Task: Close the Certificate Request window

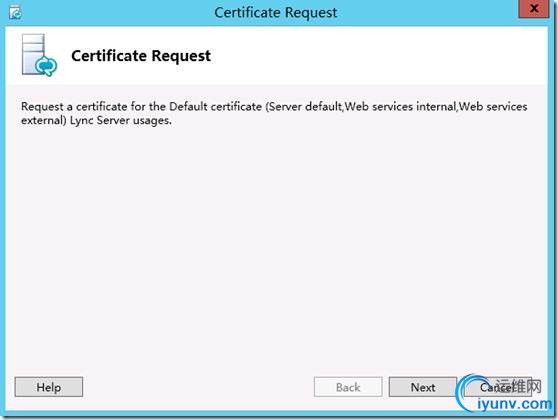Action: [533, 9]
